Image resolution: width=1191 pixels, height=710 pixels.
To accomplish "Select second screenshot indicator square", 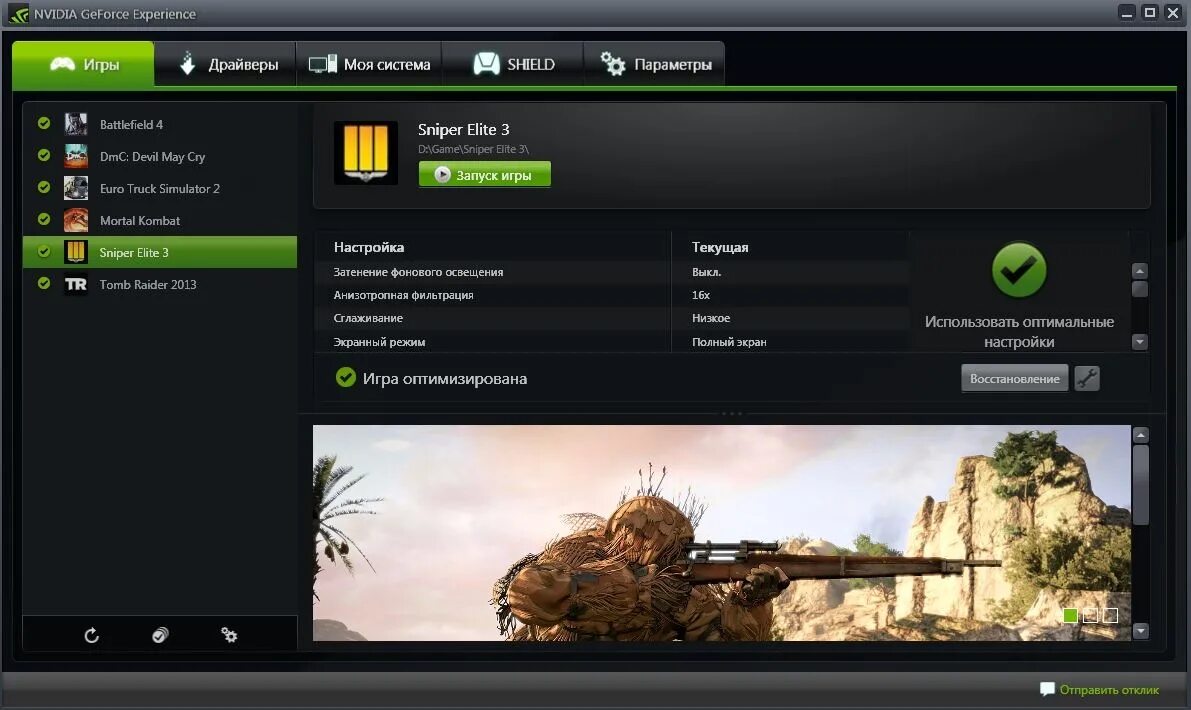I will [x=1090, y=615].
